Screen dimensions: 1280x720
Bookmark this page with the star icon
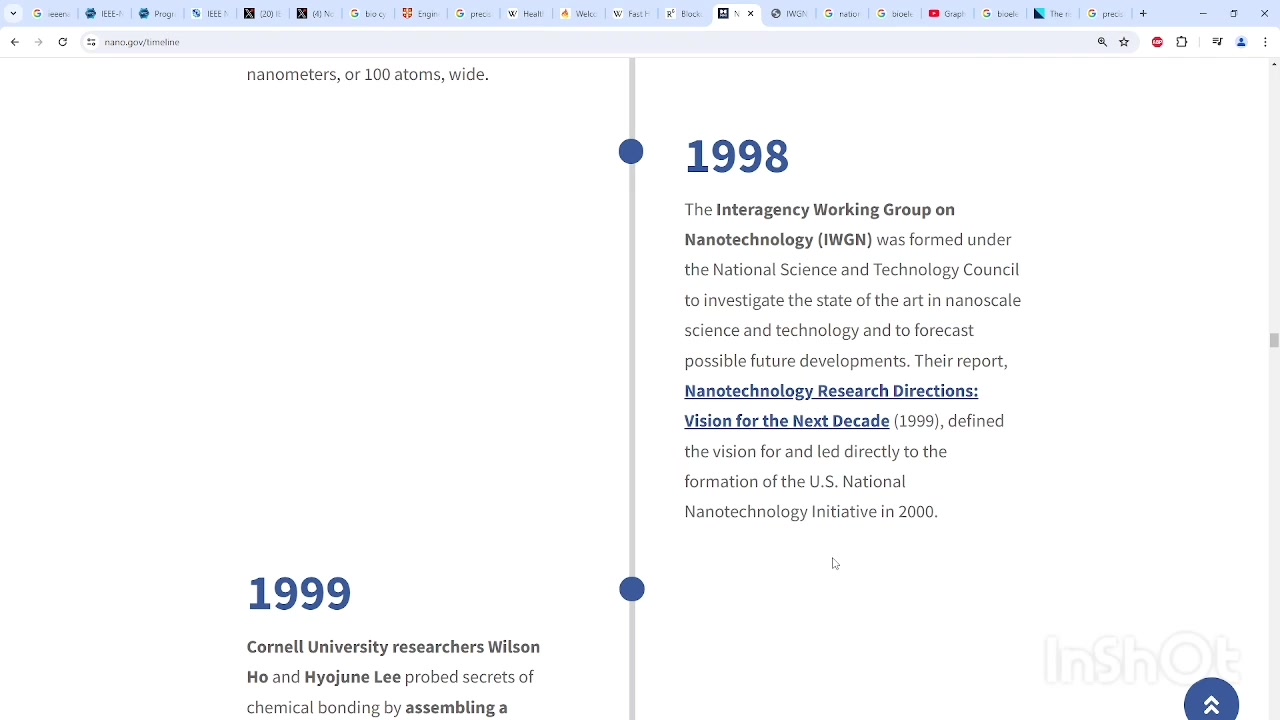coord(1124,42)
